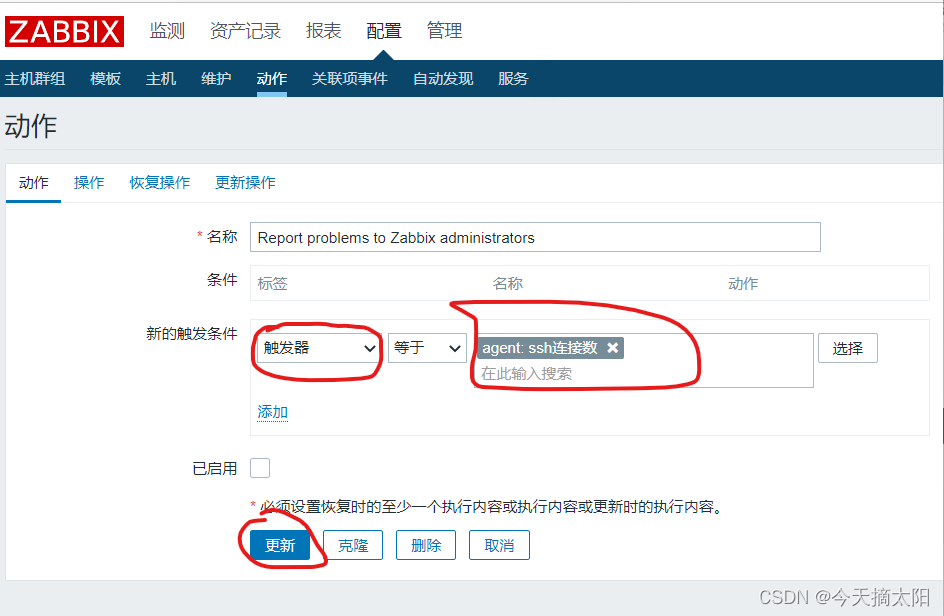Screen dimensions: 944x616
Task: Select 动作 in the blue submenu bar
Action: 272,79
